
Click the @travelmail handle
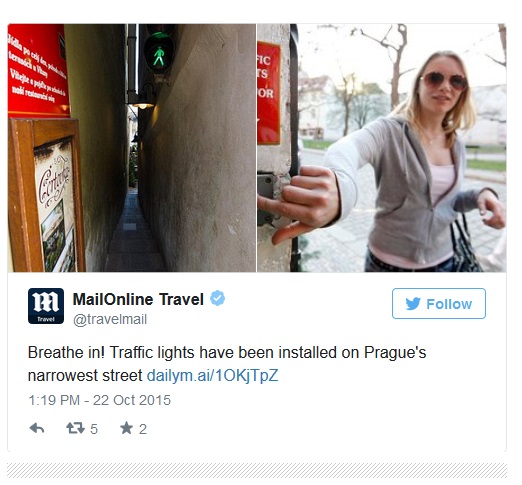point(110,319)
